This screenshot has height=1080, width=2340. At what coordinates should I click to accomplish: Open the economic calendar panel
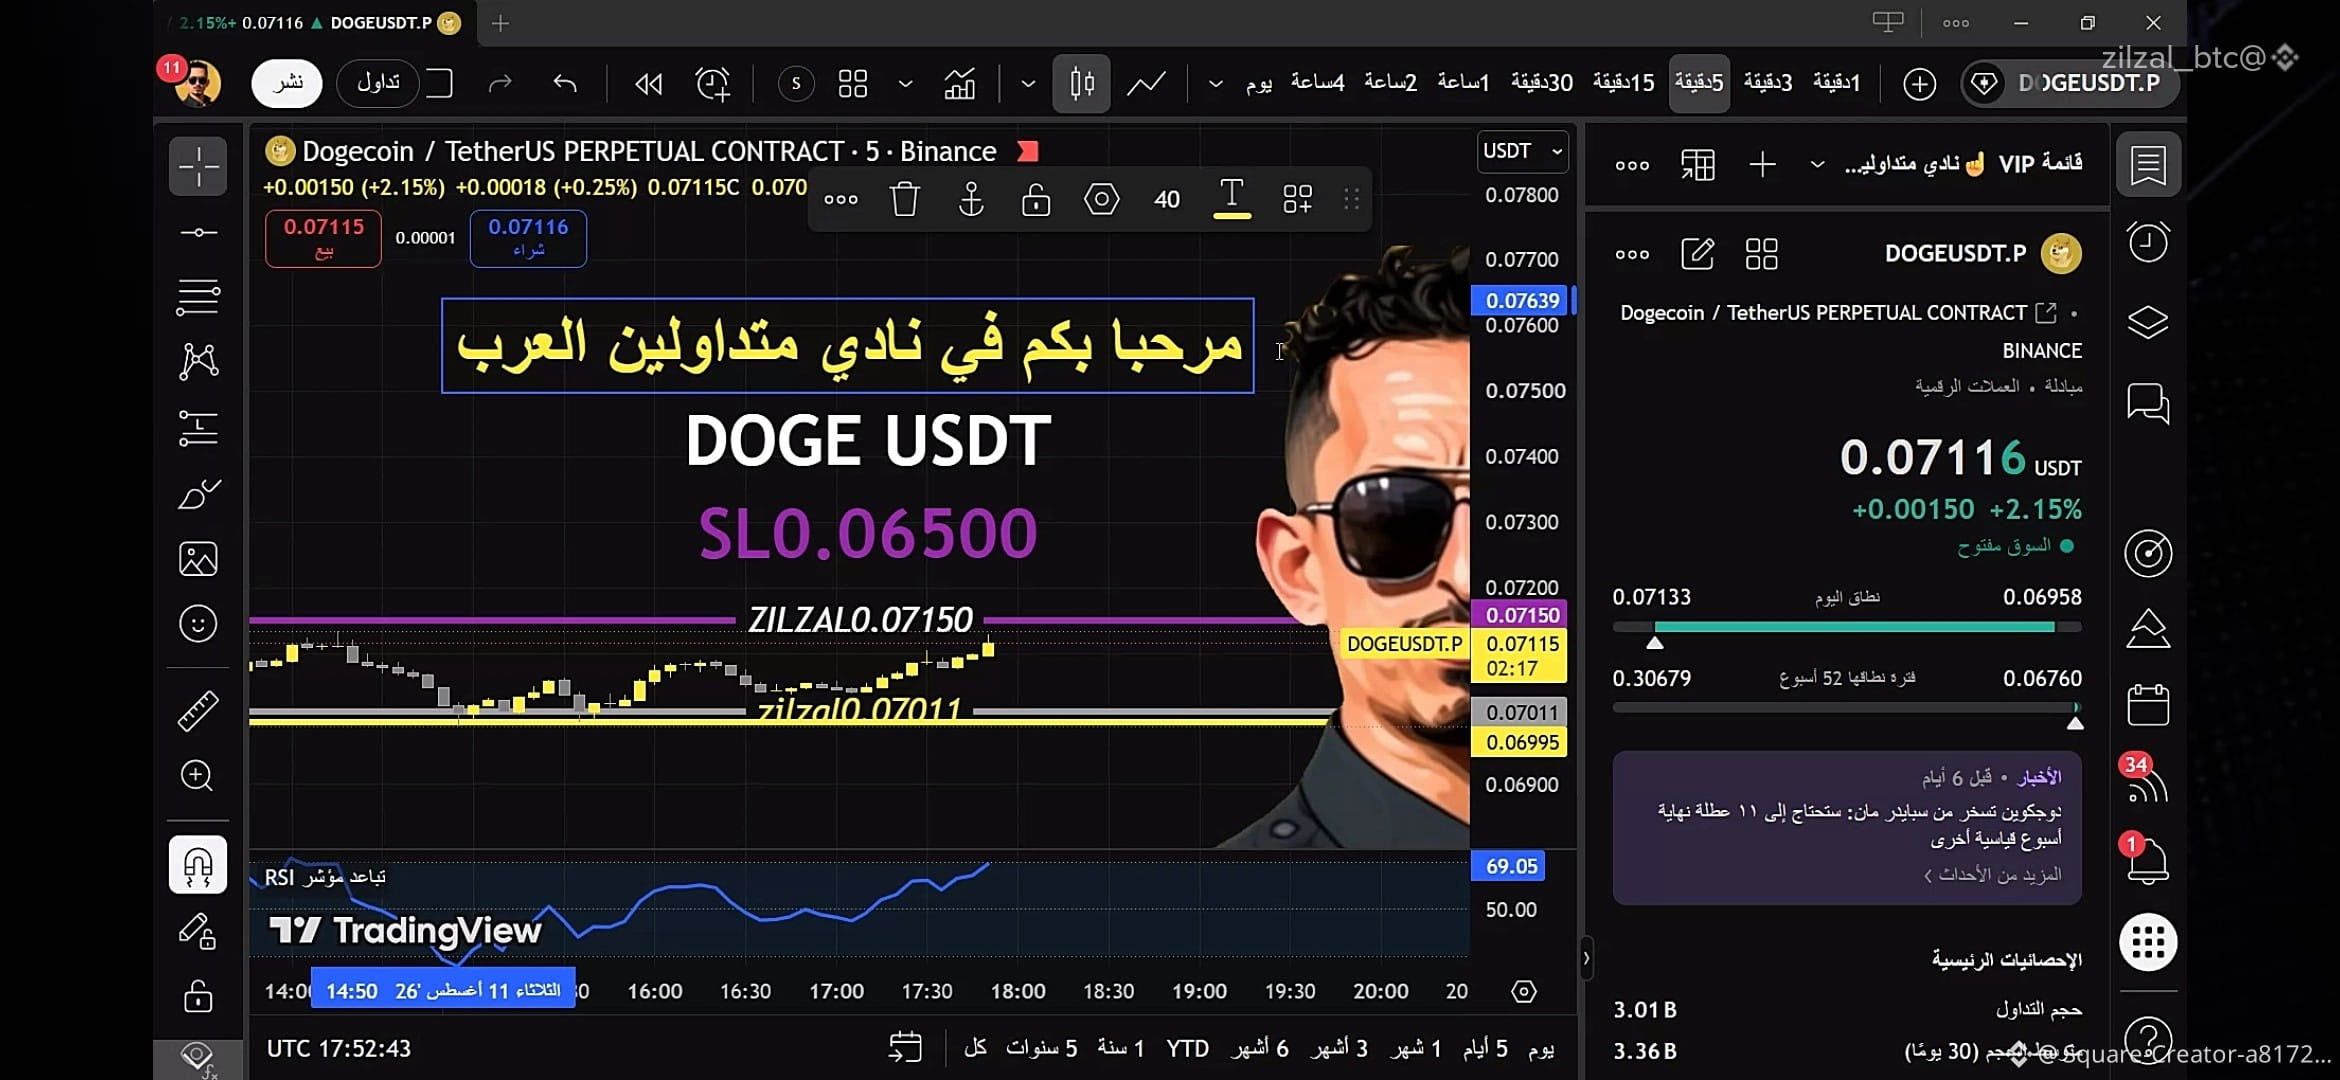[2147, 705]
